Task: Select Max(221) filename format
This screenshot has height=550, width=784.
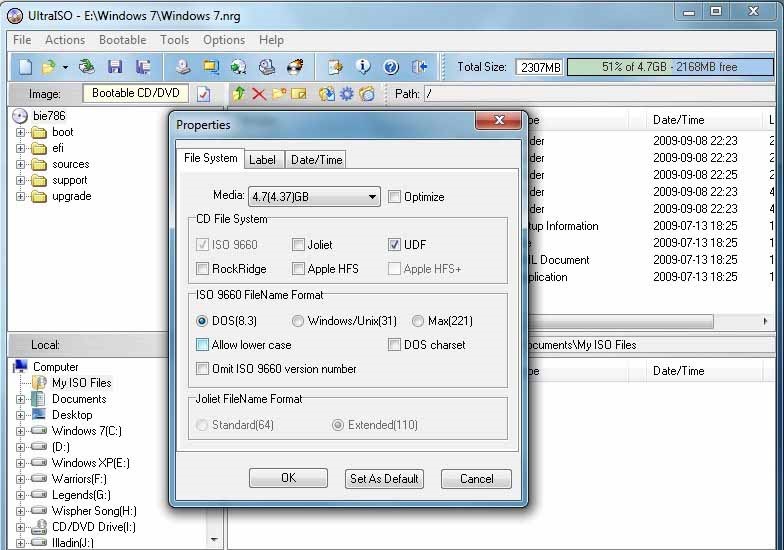Action: [x=418, y=320]
